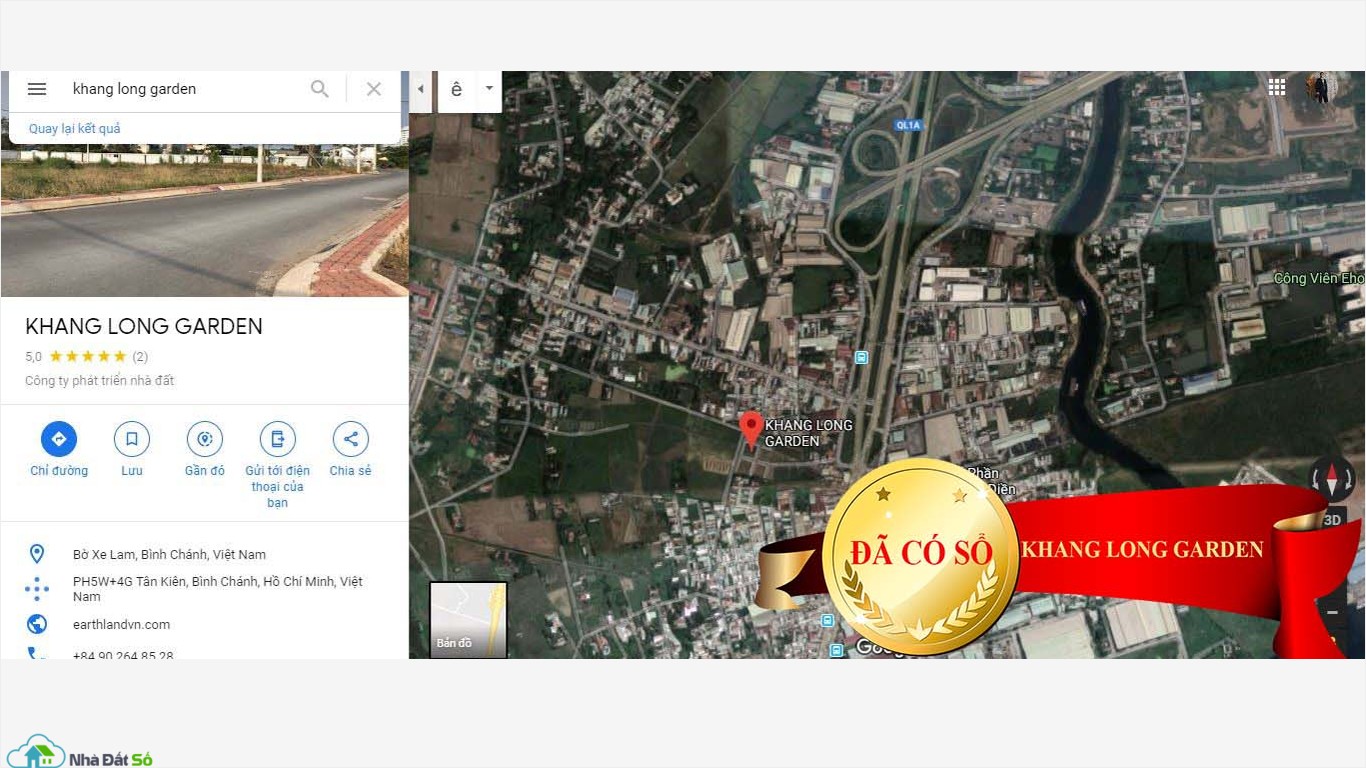Open the input tools dropdown arrow
Screen dimensions: 1366x768
pyautogui.click(x=489, y=89)
